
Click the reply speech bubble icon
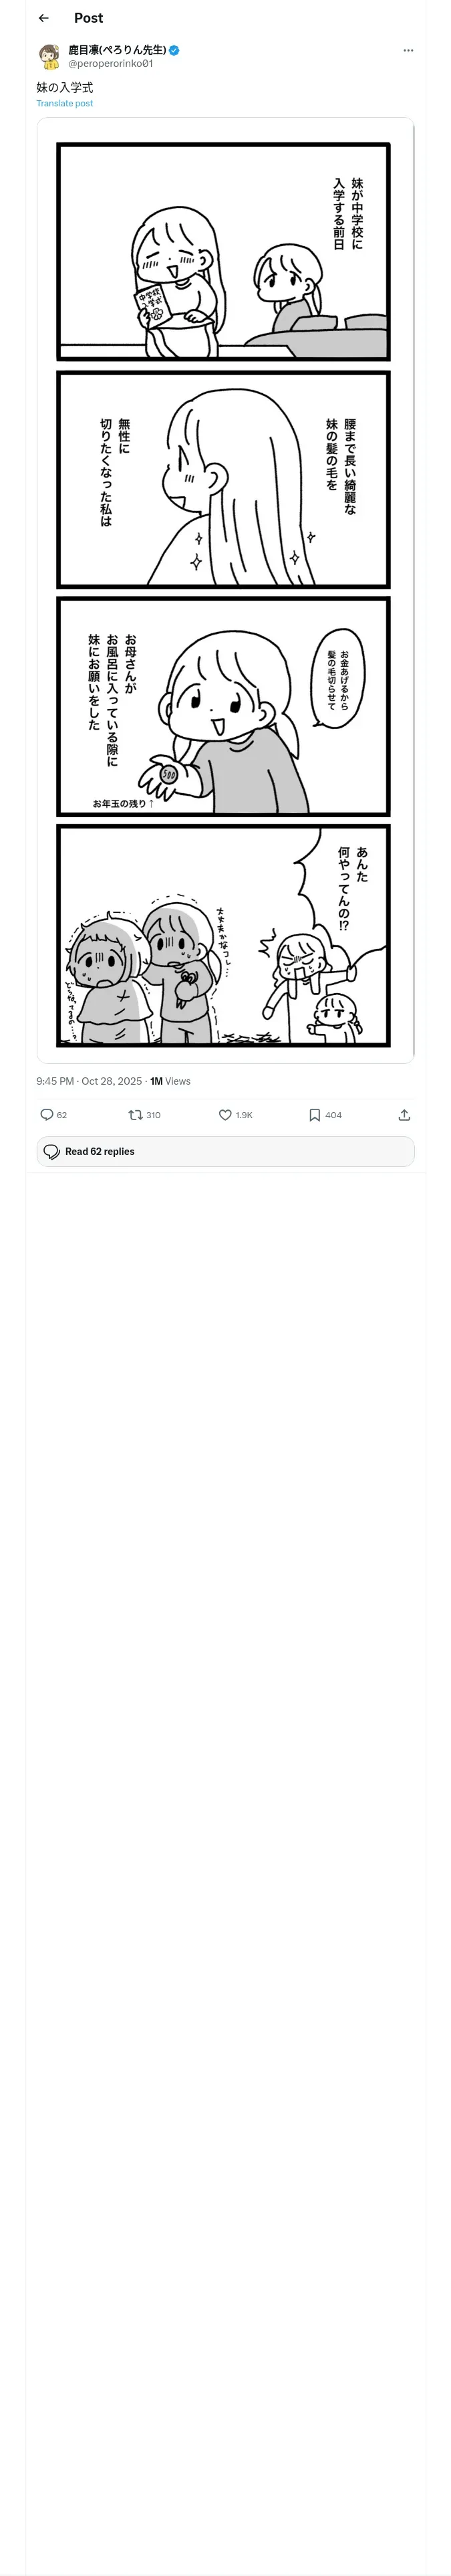click(46, 1114)
